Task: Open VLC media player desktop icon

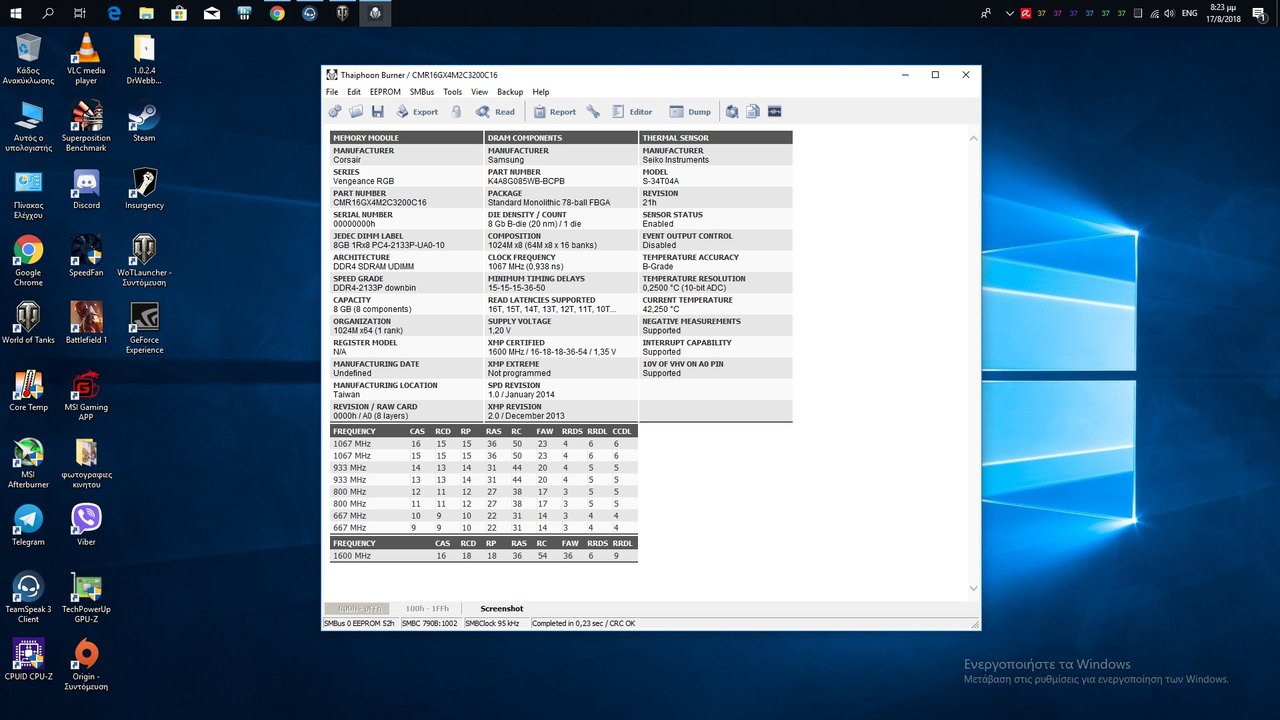Action: (86, 59)
